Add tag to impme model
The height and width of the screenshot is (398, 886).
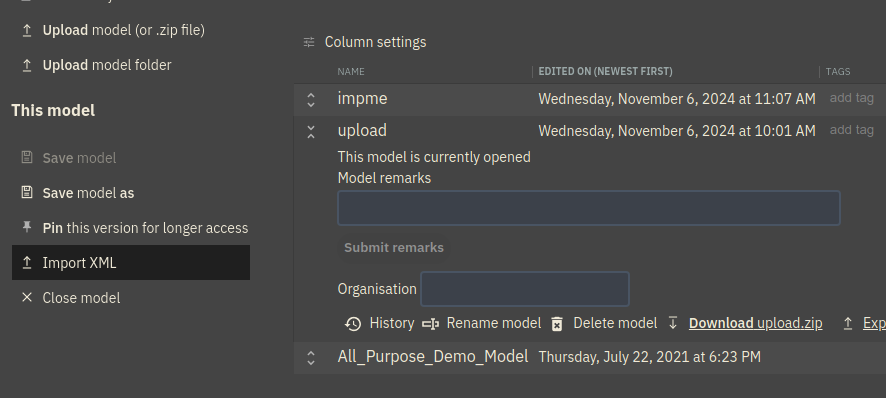tap(852, 98)
